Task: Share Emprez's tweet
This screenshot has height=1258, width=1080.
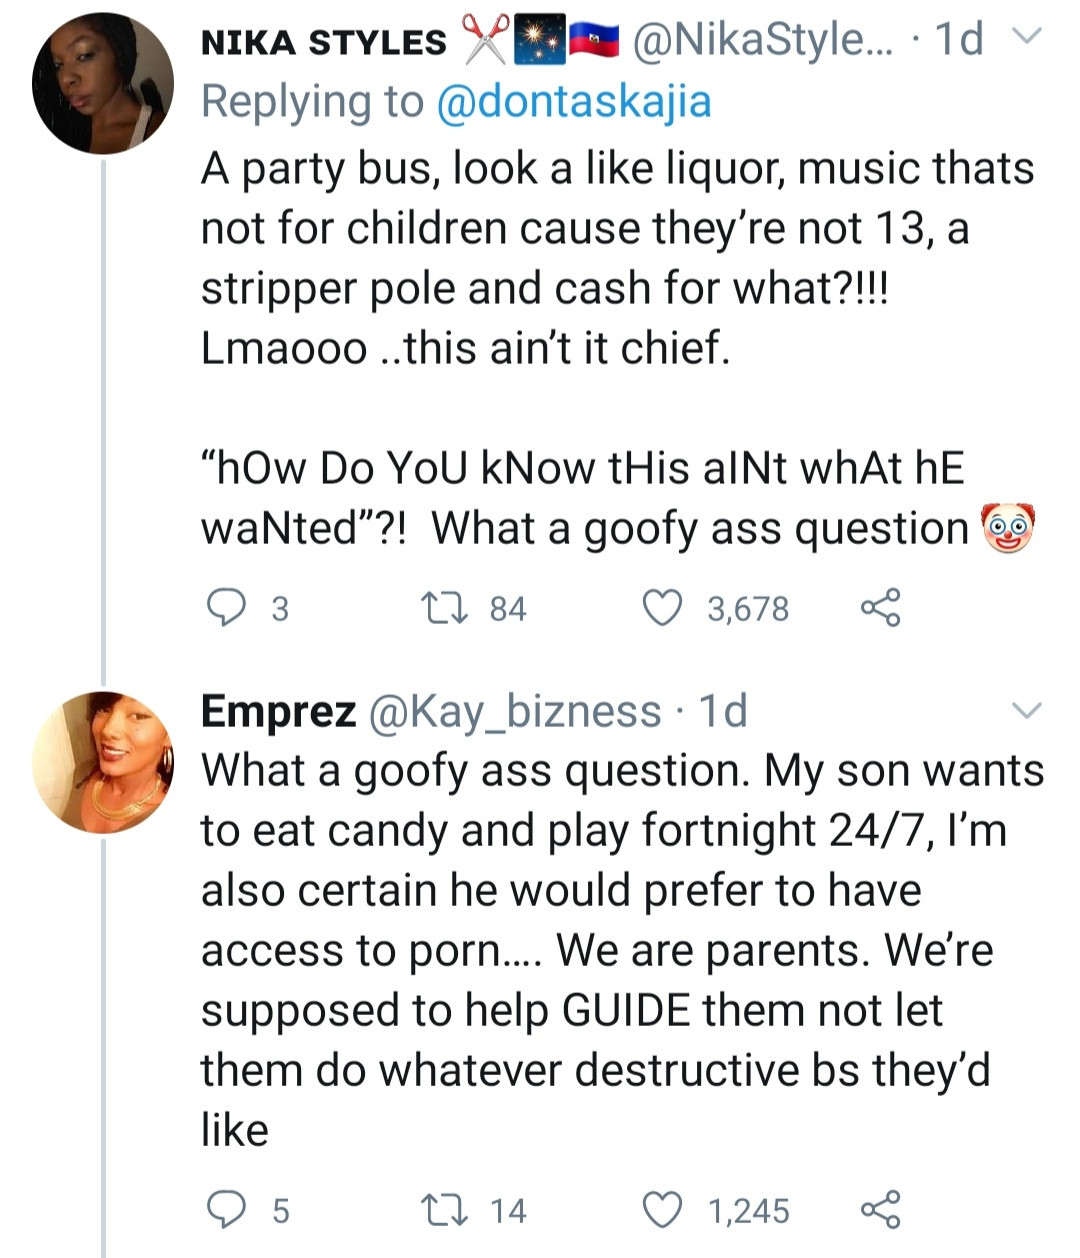Action: point(880,1210)
